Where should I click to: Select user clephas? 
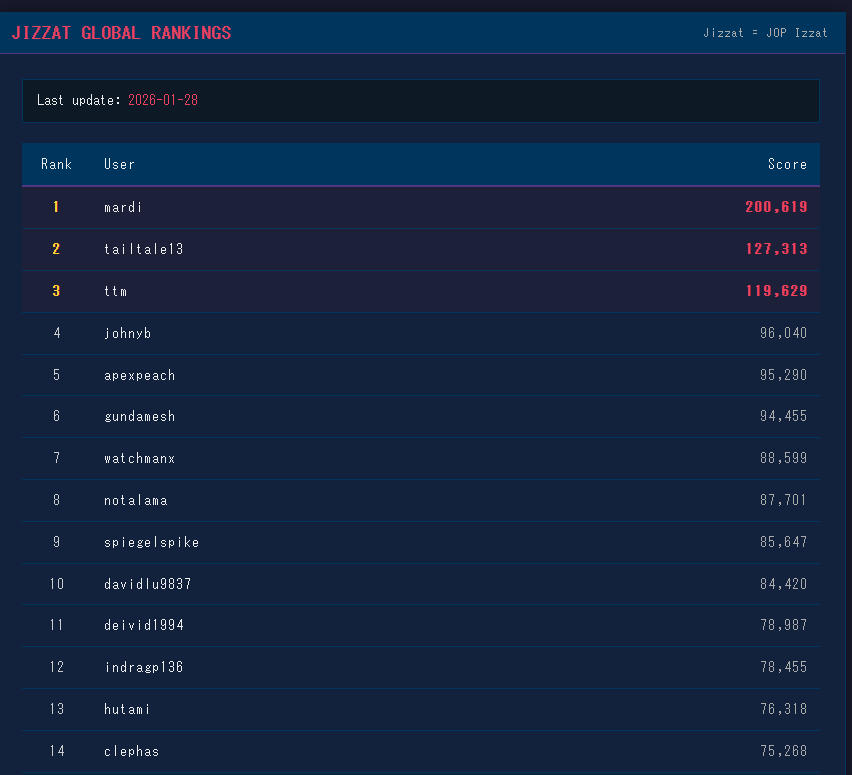[x=131, y=751]
